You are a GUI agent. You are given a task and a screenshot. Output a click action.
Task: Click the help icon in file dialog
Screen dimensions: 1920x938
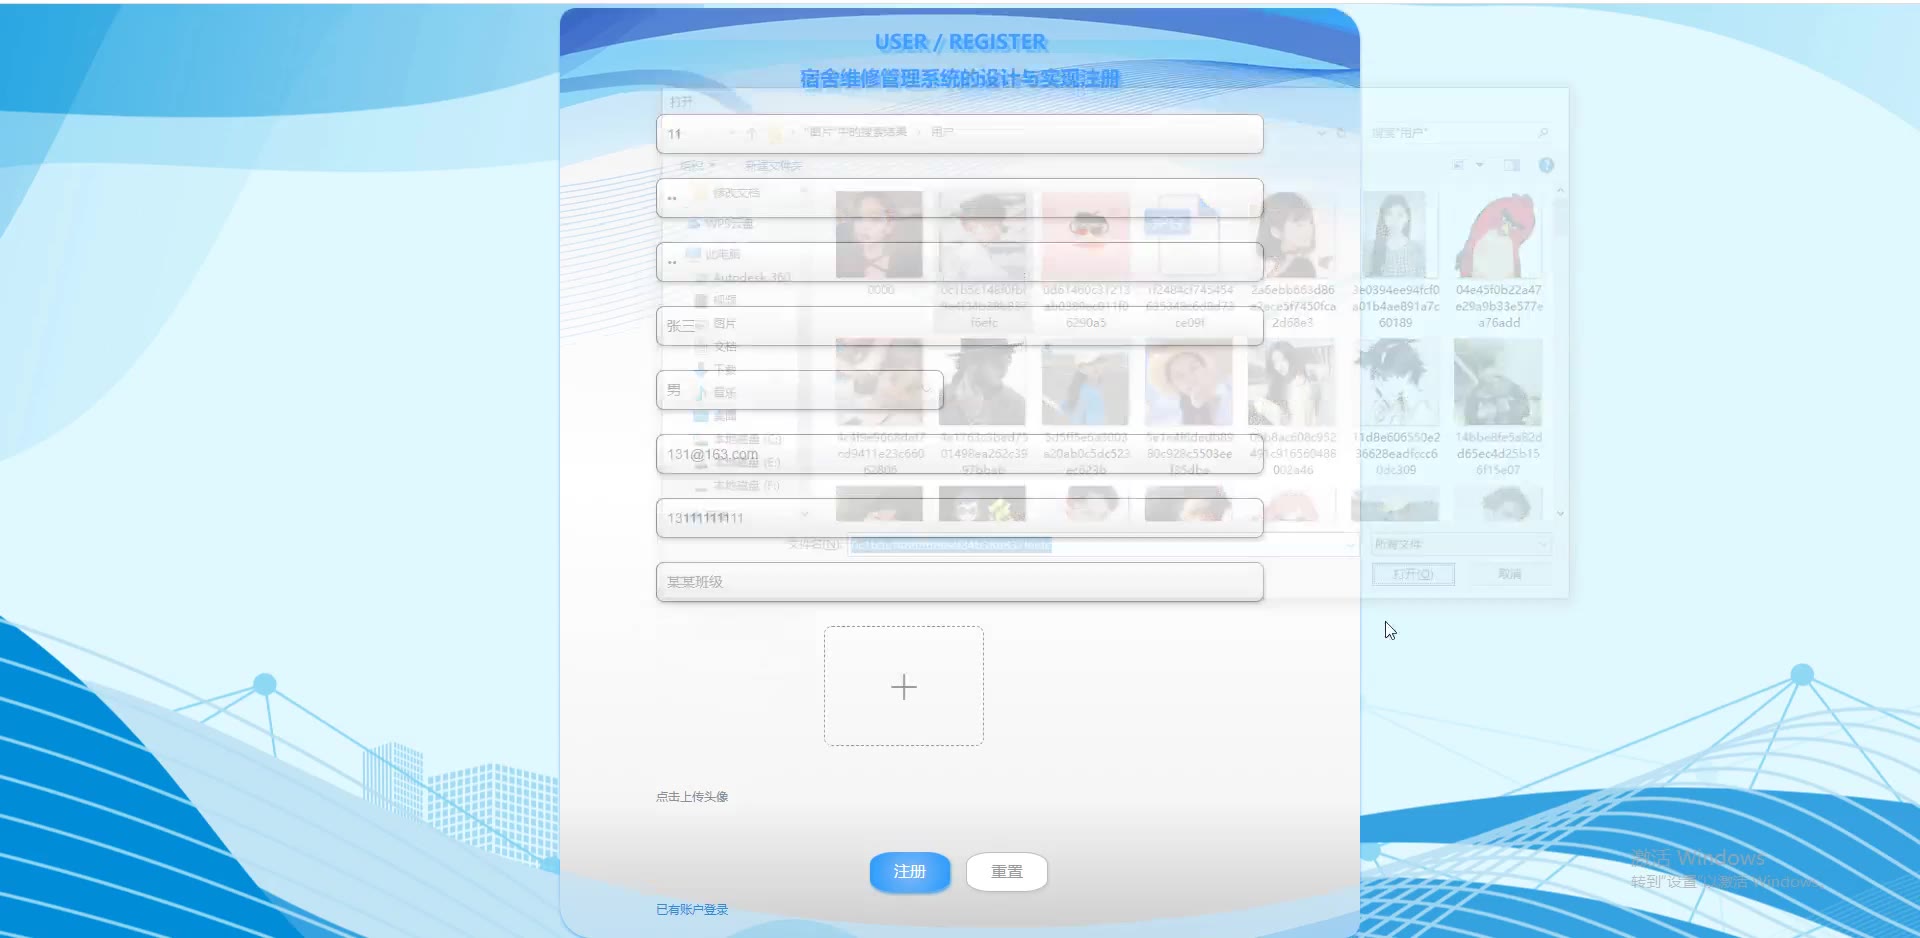(1546, 165)
